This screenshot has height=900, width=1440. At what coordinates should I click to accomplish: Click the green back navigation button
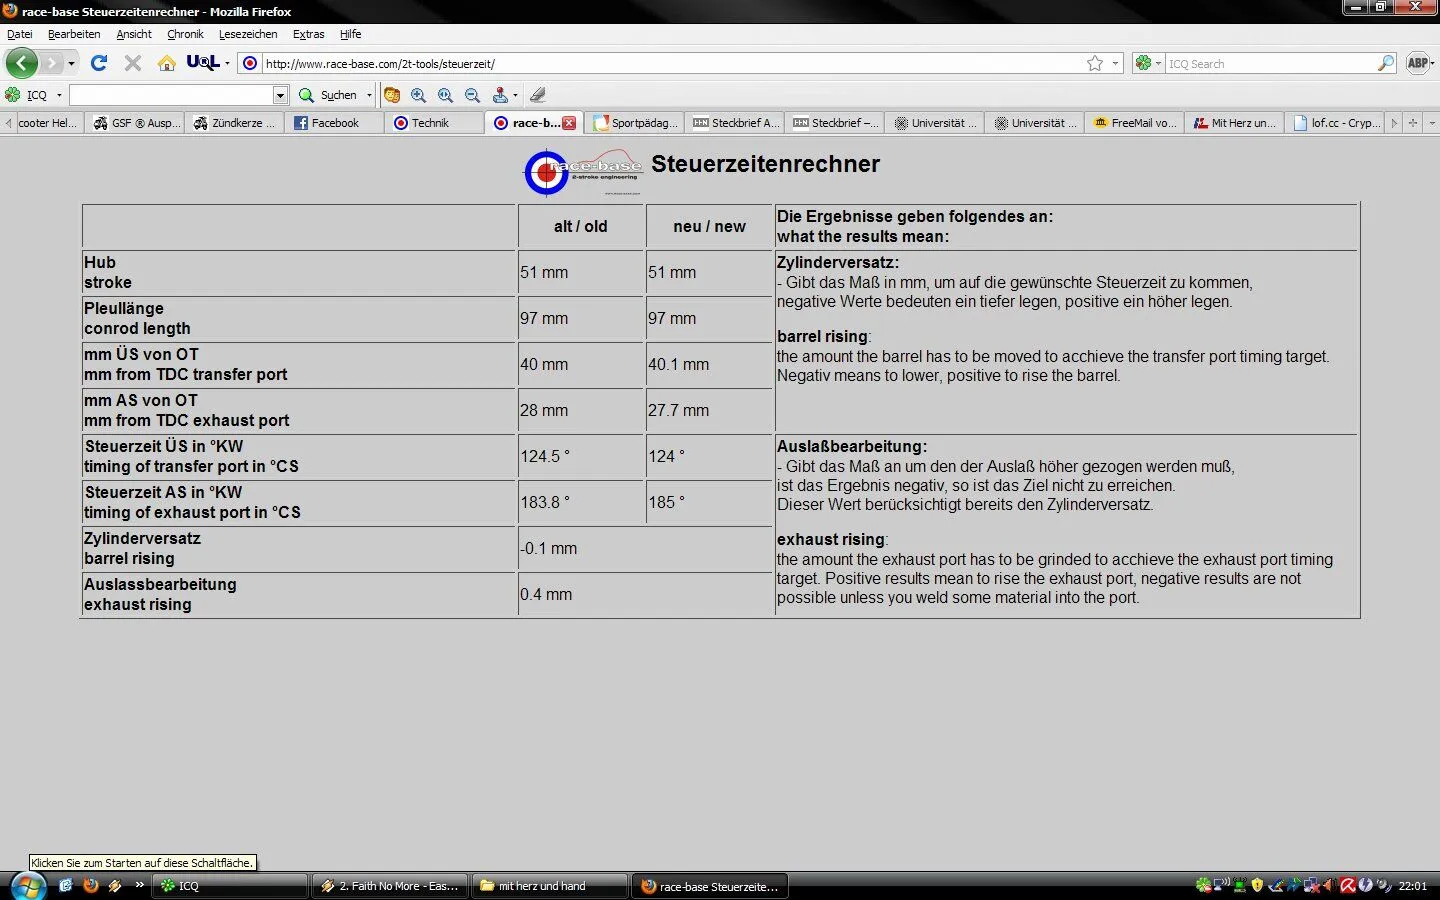(x=21, y=63)
